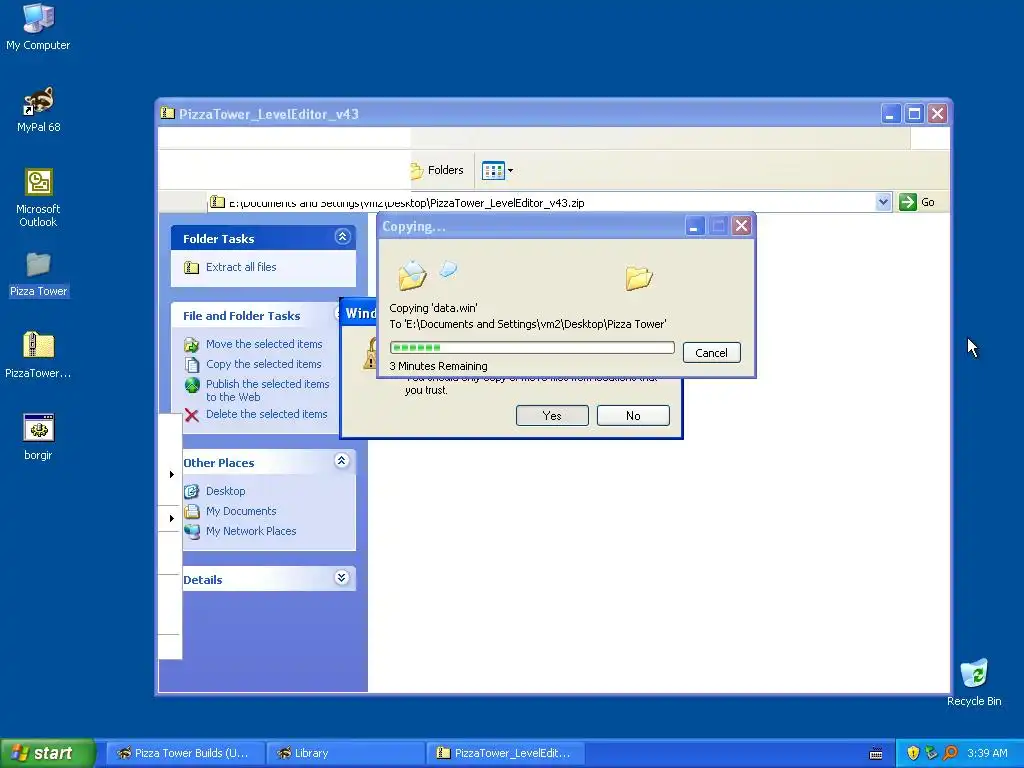1024x768 pixels.
Task: Select the Pizza Tower desktop folder
Action: pyautogui.click(x=38, y=274)
